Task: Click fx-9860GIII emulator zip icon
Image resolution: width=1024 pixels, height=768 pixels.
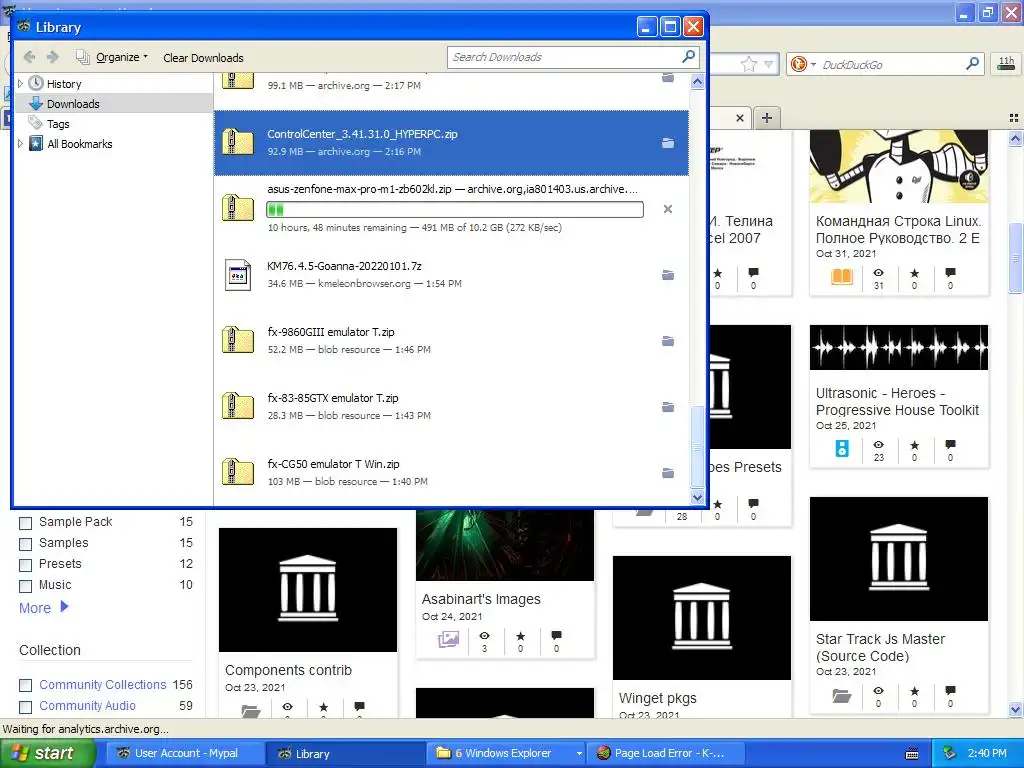Action: (238, 340)
